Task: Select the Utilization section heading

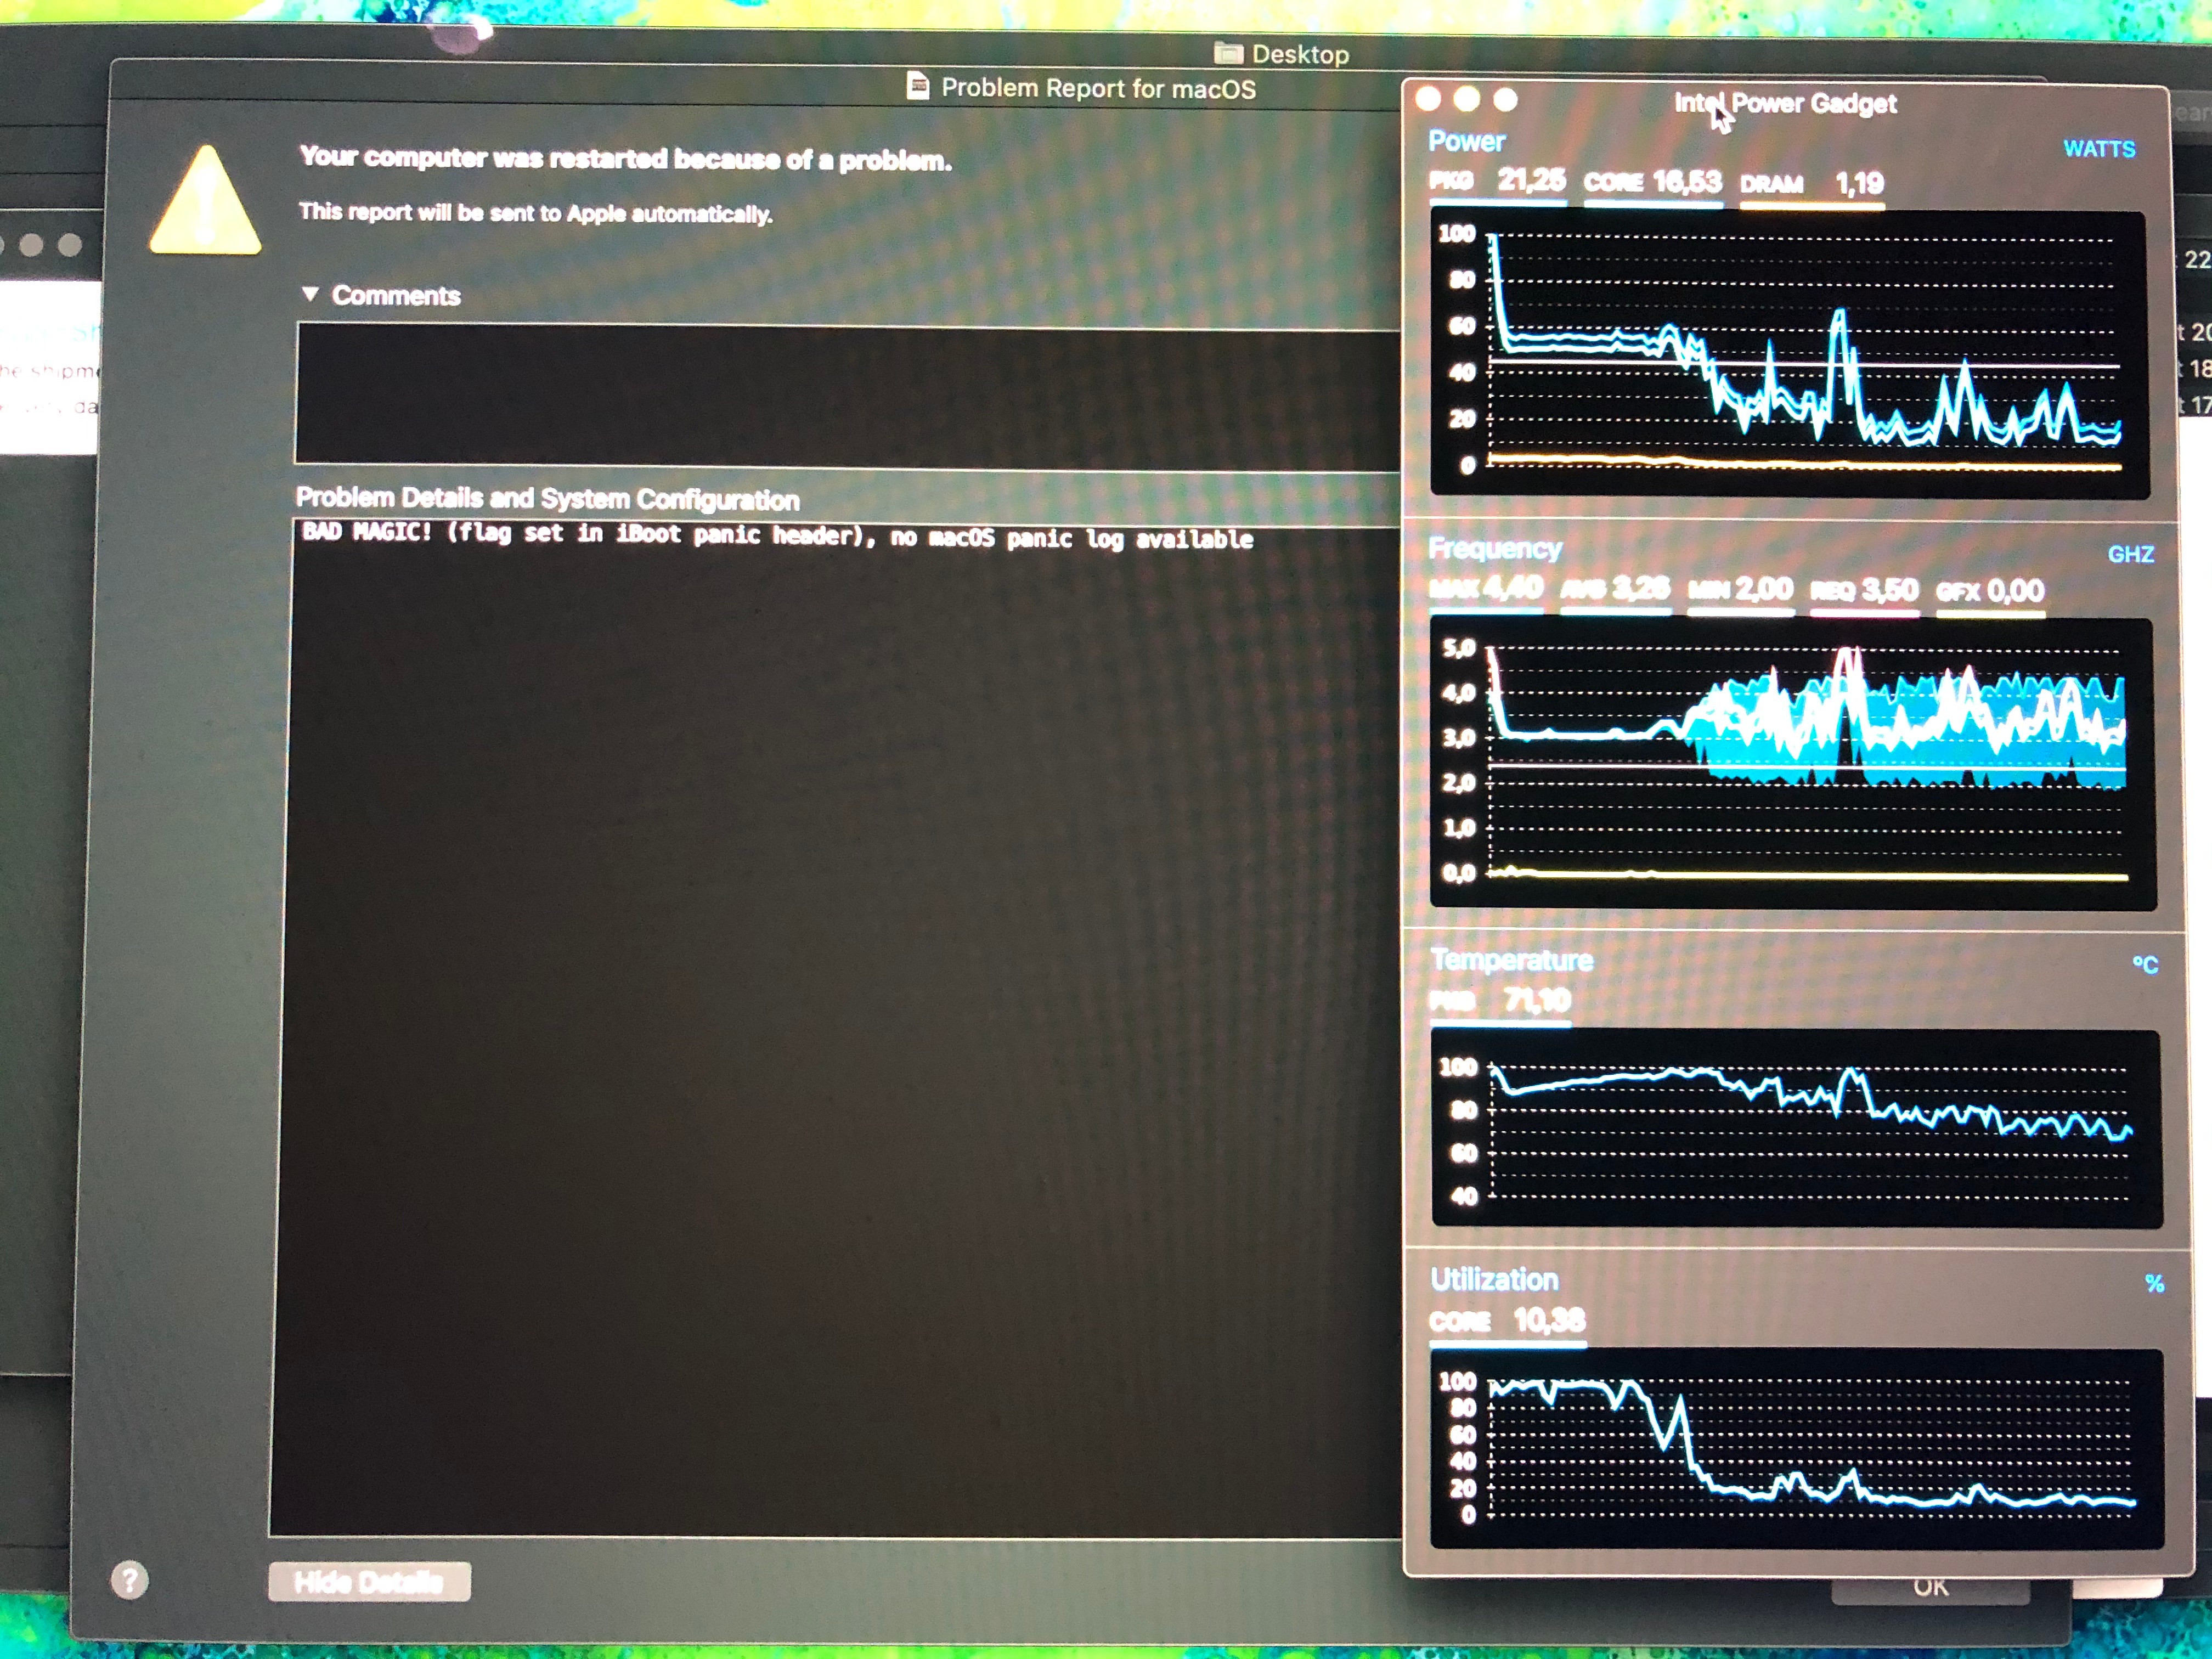Action: click(x=1494, y=1279)
